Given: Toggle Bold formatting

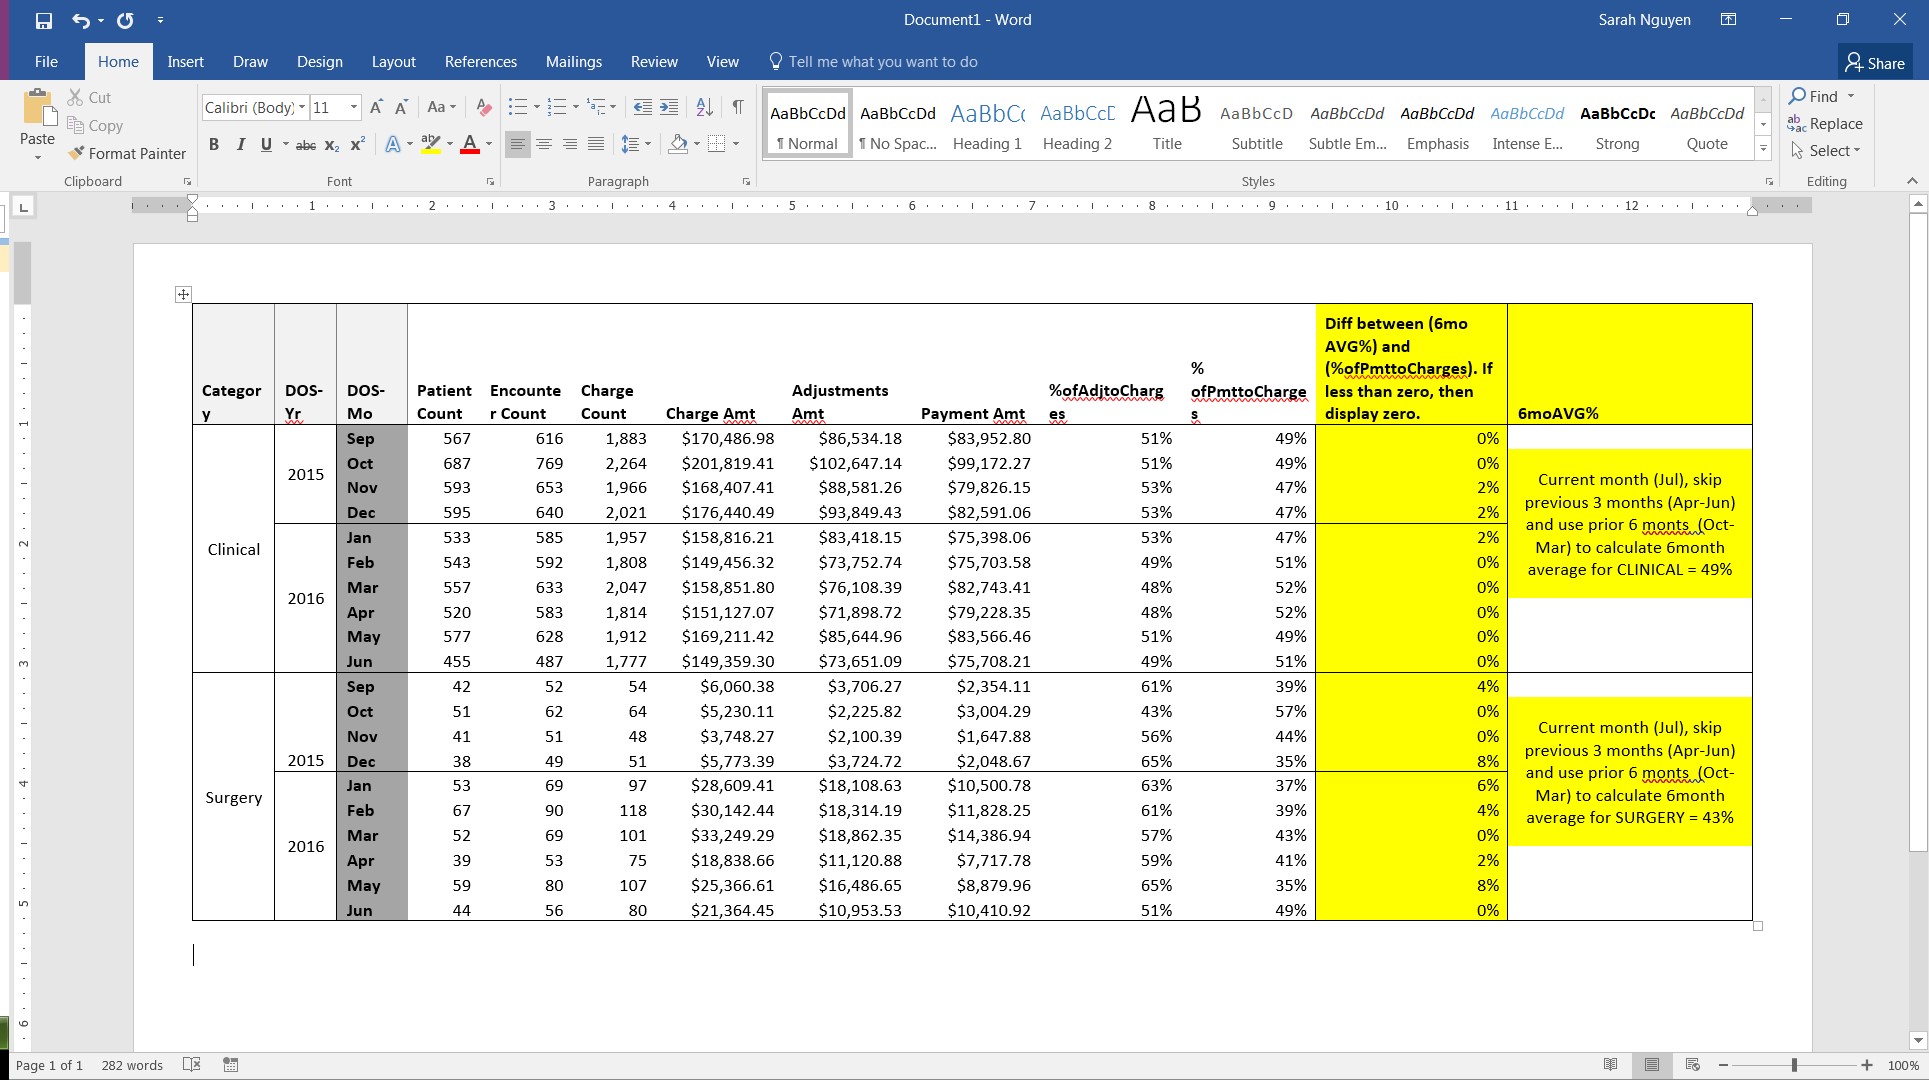Looking at the screenshot, I should tap(213, 145).
